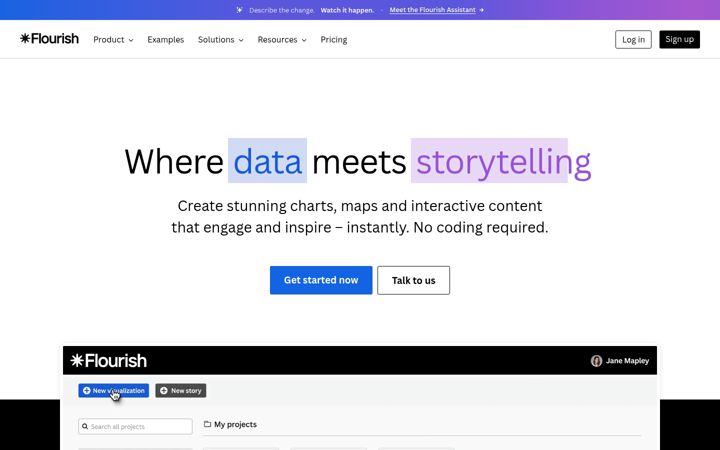Click the plus icon on New story
The image size is (720, 450).
point(164,391)
